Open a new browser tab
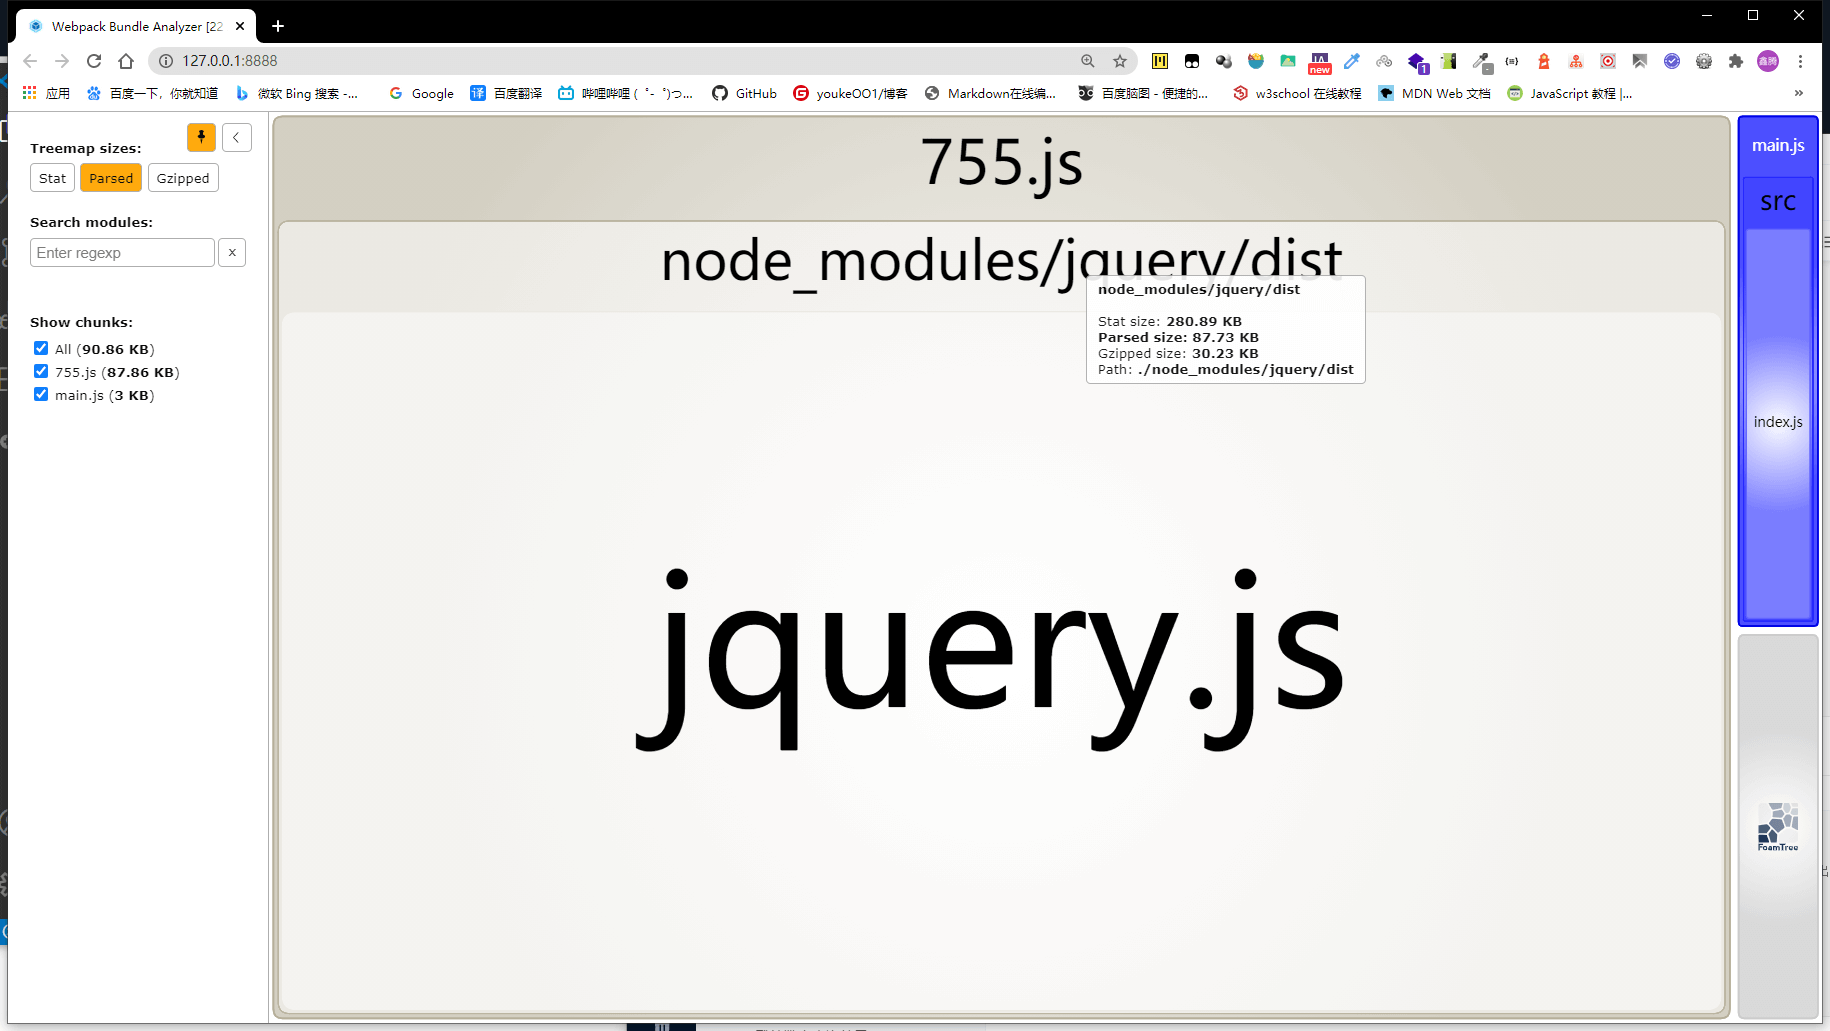The image size is (1830, 1031). 278,26
